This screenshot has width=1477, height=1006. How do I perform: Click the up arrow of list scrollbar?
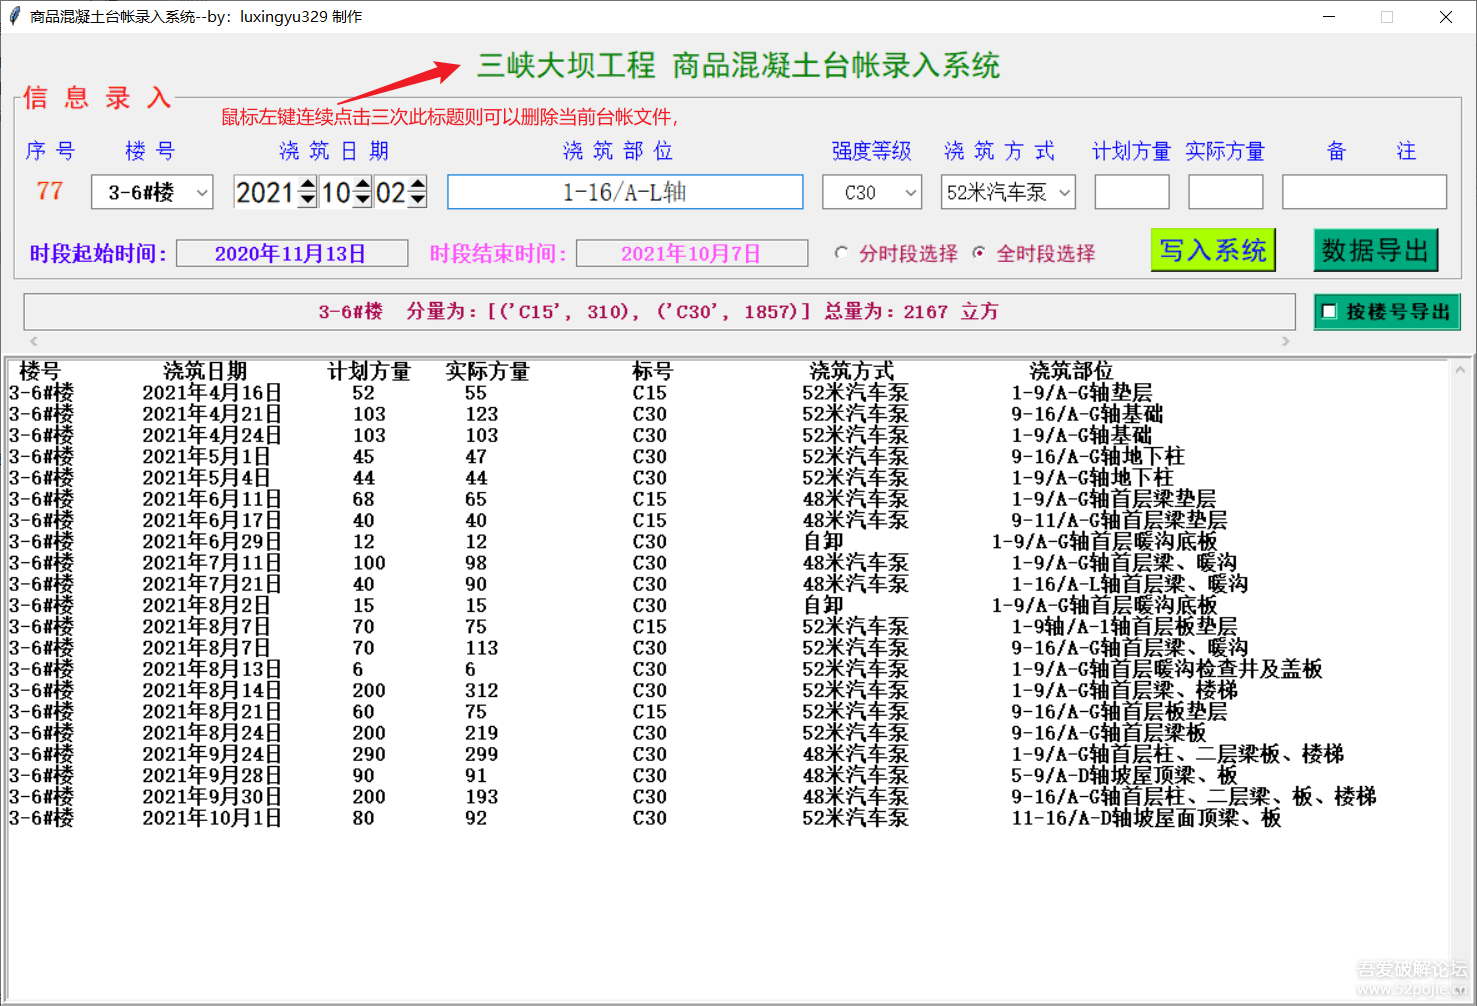1460,369
